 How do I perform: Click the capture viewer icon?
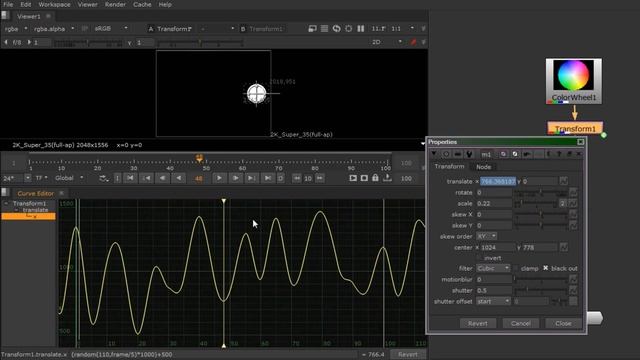364,178
